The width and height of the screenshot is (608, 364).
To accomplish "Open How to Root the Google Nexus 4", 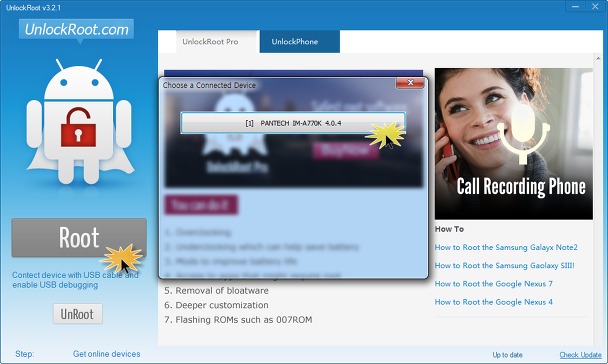I will point(494,302).
